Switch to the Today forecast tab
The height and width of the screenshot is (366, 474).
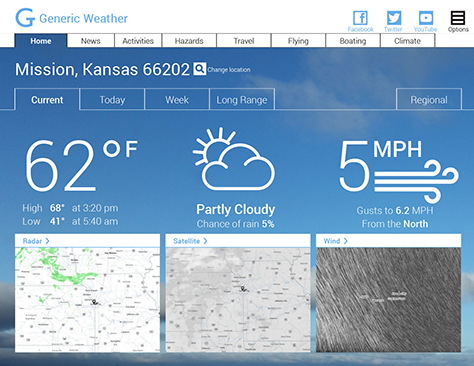[112, 99]
